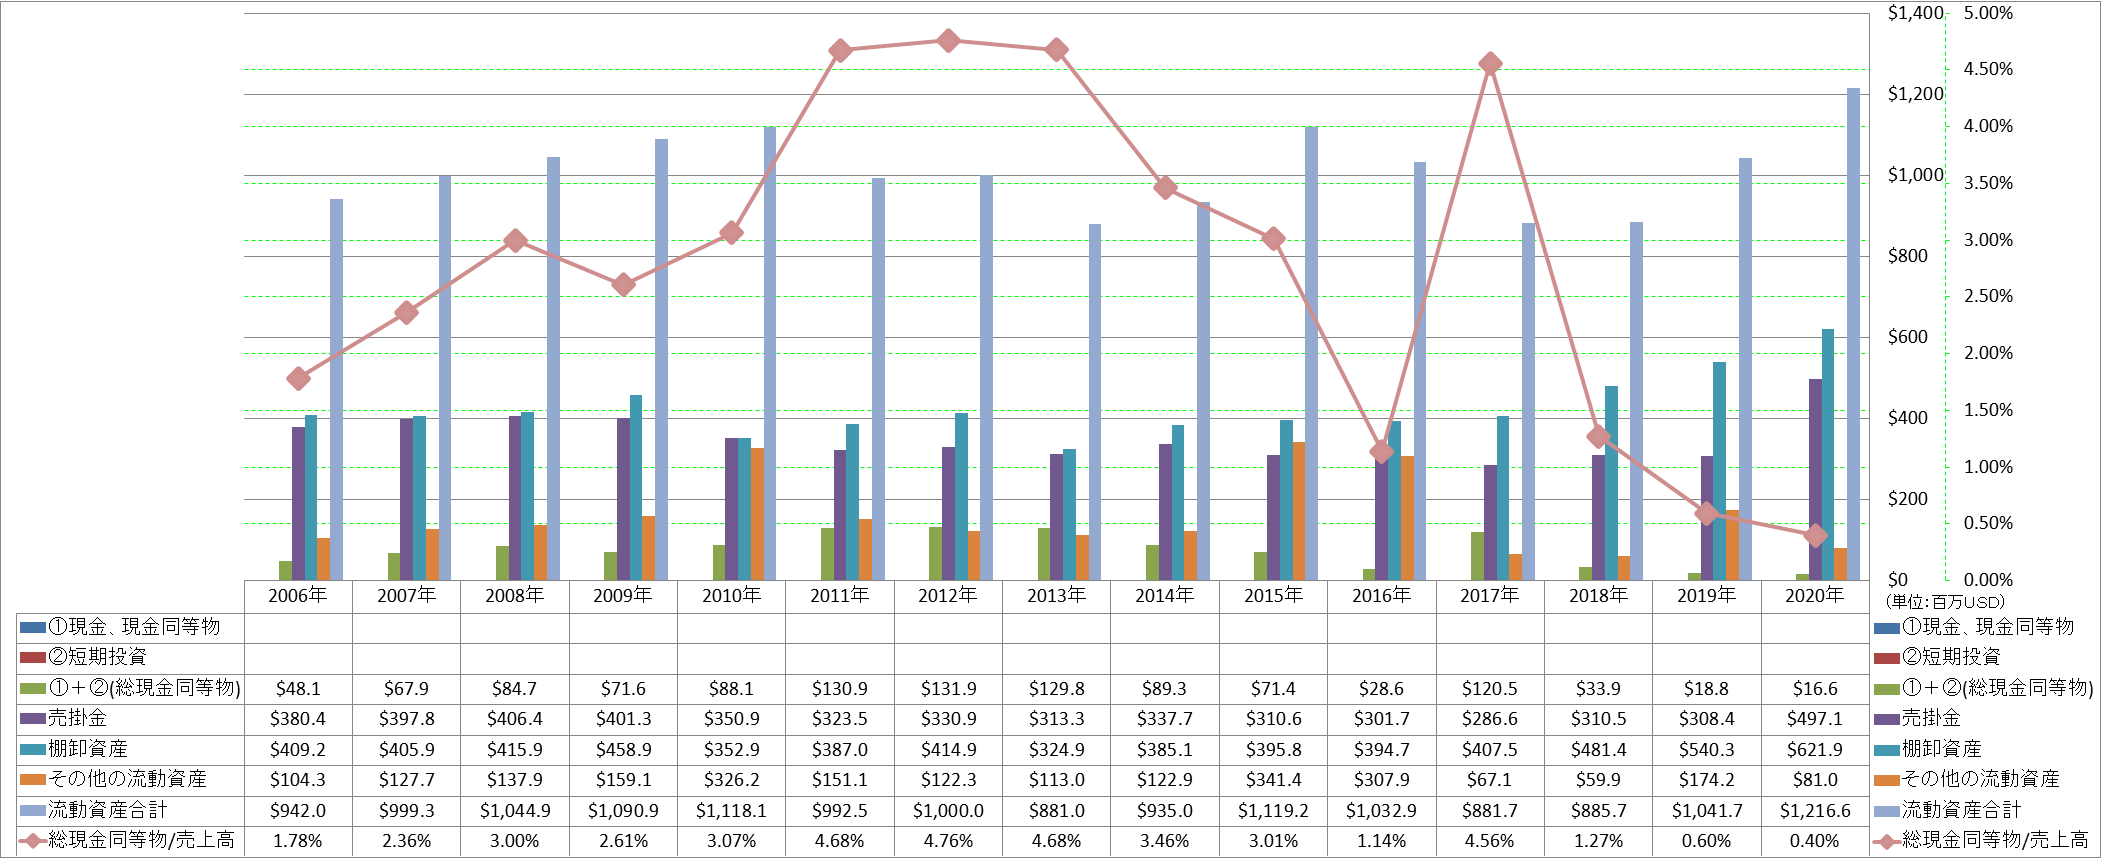The image size is (2101, 858).
Task: Click the left legend swatch for 流動資産合計
Action: coord(33,811)
